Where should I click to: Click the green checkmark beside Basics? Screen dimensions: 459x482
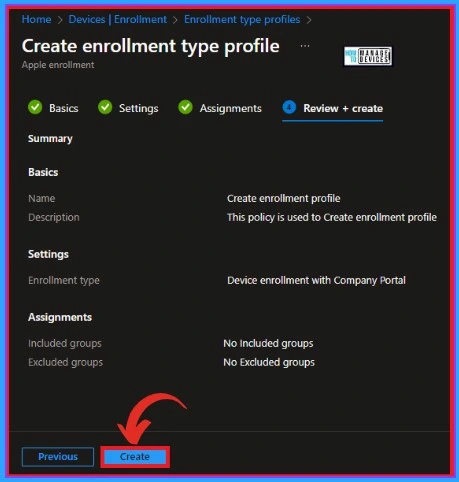(x=35, y=107)
